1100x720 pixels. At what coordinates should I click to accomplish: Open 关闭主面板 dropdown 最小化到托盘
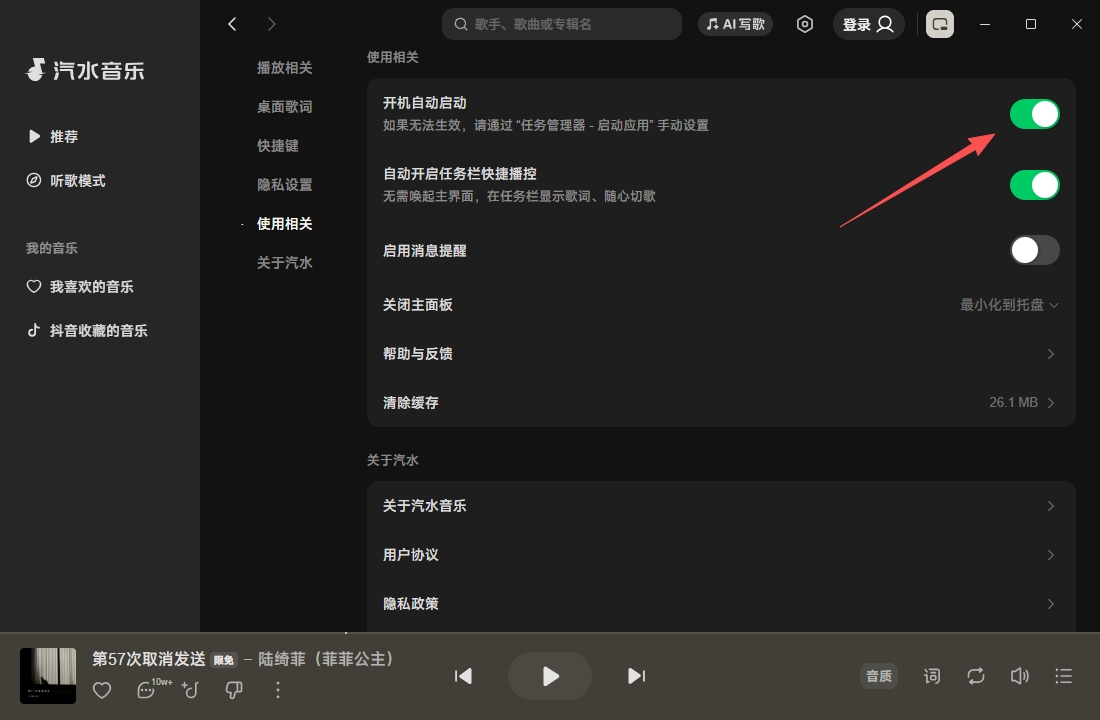click(1009, 305)
